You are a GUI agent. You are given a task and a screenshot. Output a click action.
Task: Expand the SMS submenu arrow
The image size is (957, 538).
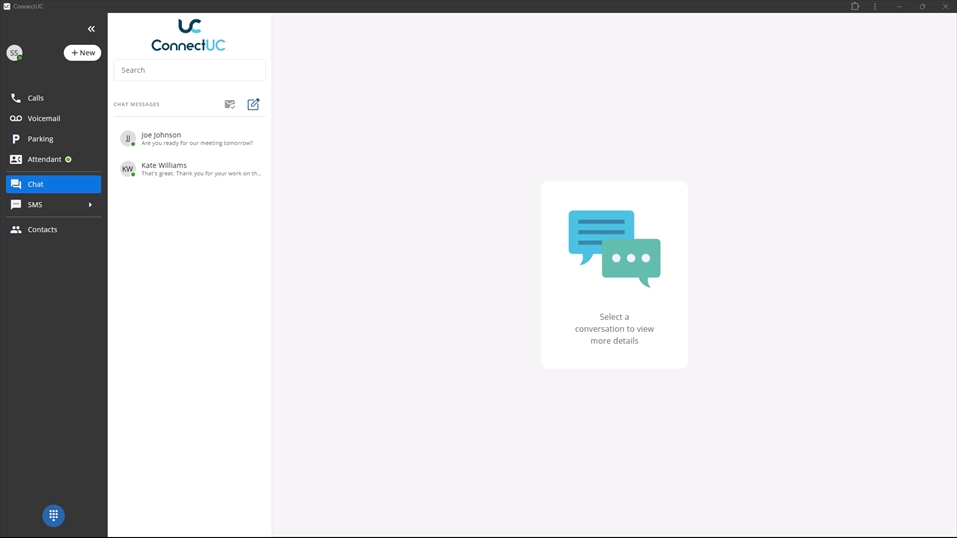pyautogui.click(x=90, y=205)
